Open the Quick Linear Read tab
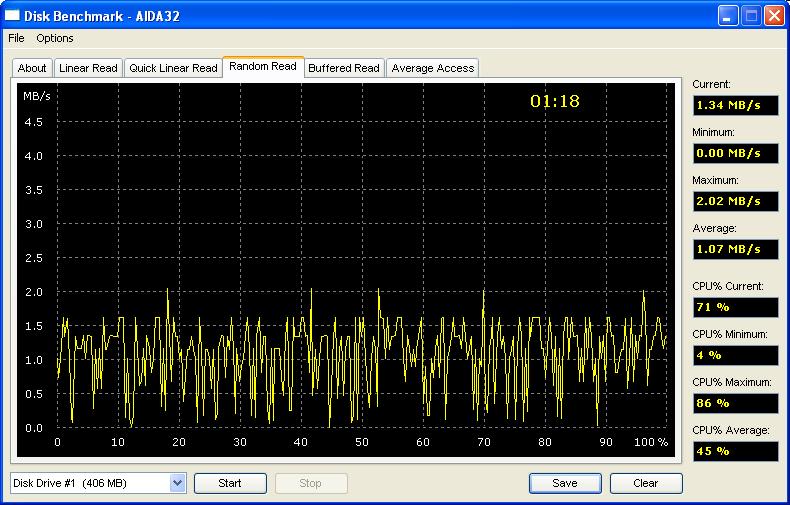Viewport: 790px width, 505px height. (173, 68)
